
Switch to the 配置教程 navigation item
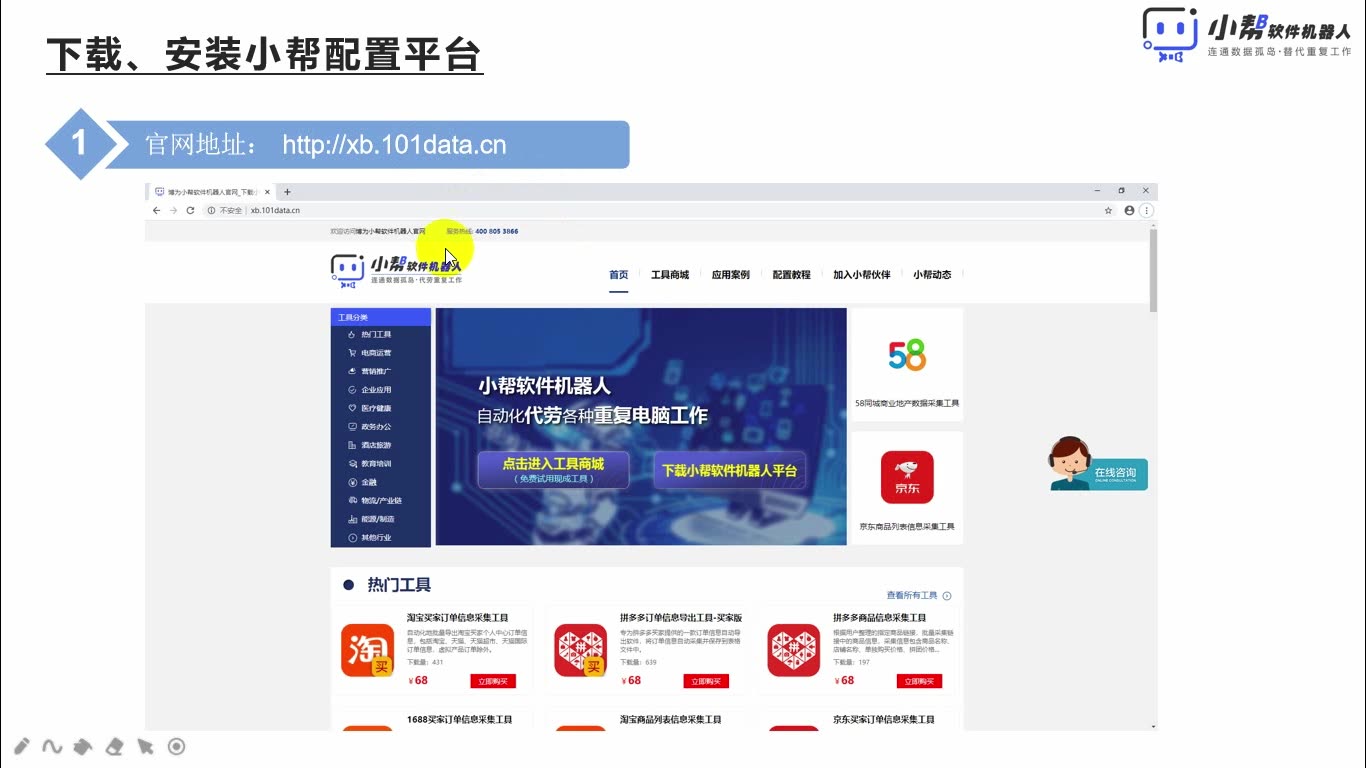point(791,274)
